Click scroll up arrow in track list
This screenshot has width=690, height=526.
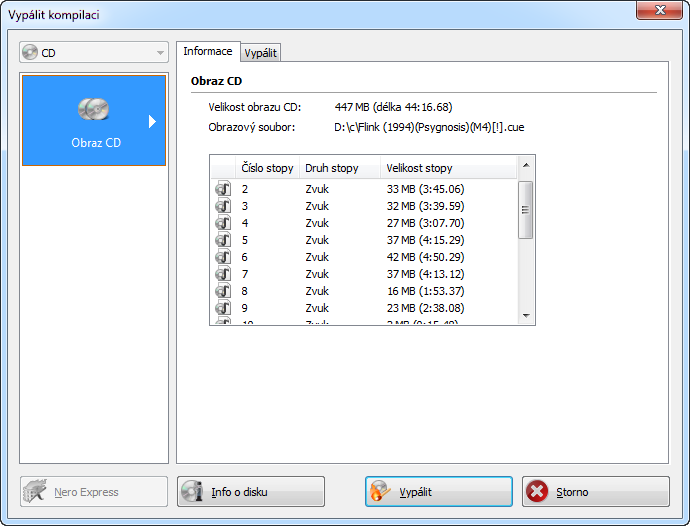527,168
